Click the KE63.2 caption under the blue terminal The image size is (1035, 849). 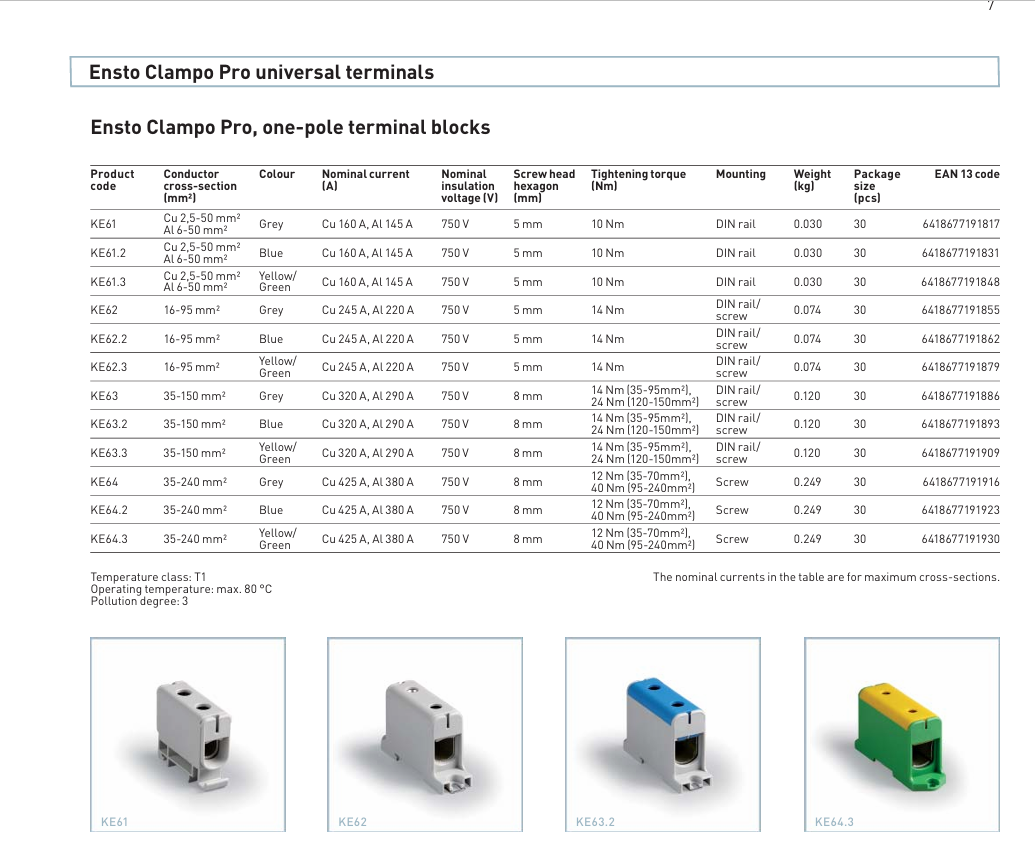(595, 822)
